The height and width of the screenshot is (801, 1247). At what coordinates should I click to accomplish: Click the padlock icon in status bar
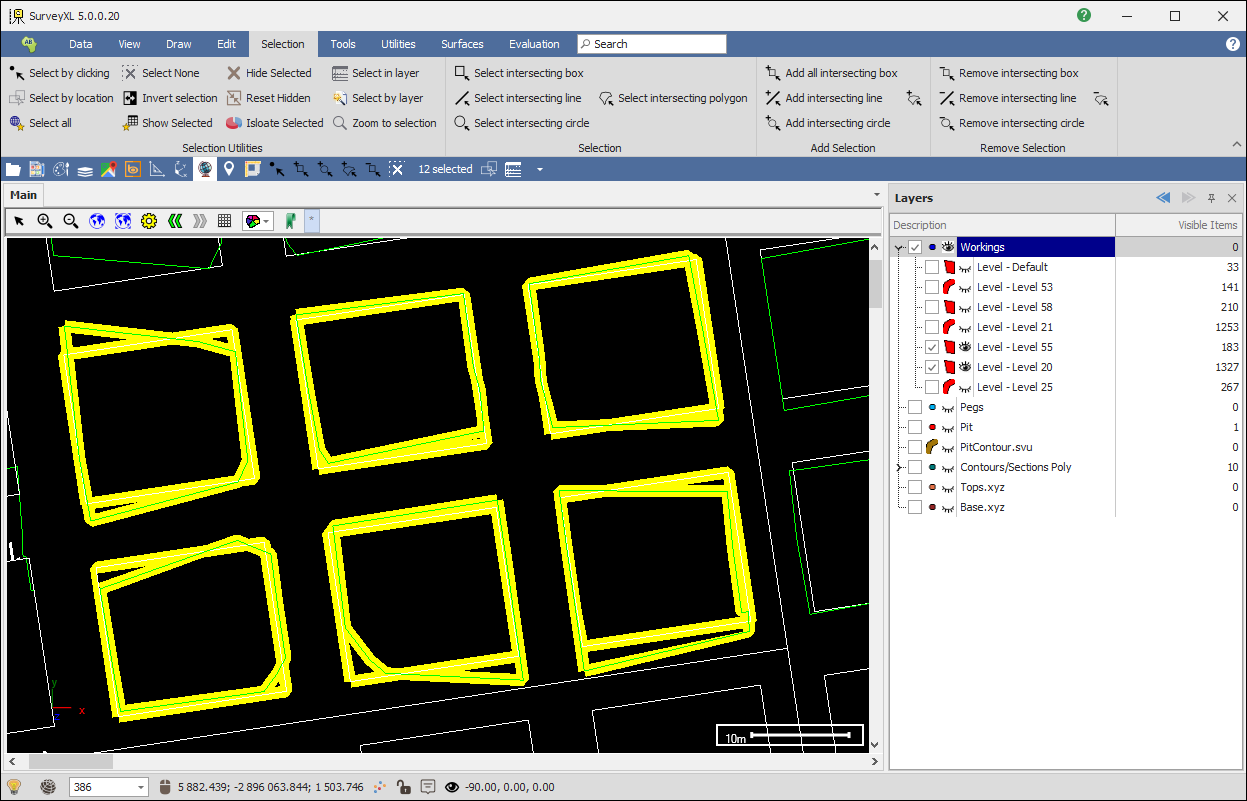click(x=403, y=787)
